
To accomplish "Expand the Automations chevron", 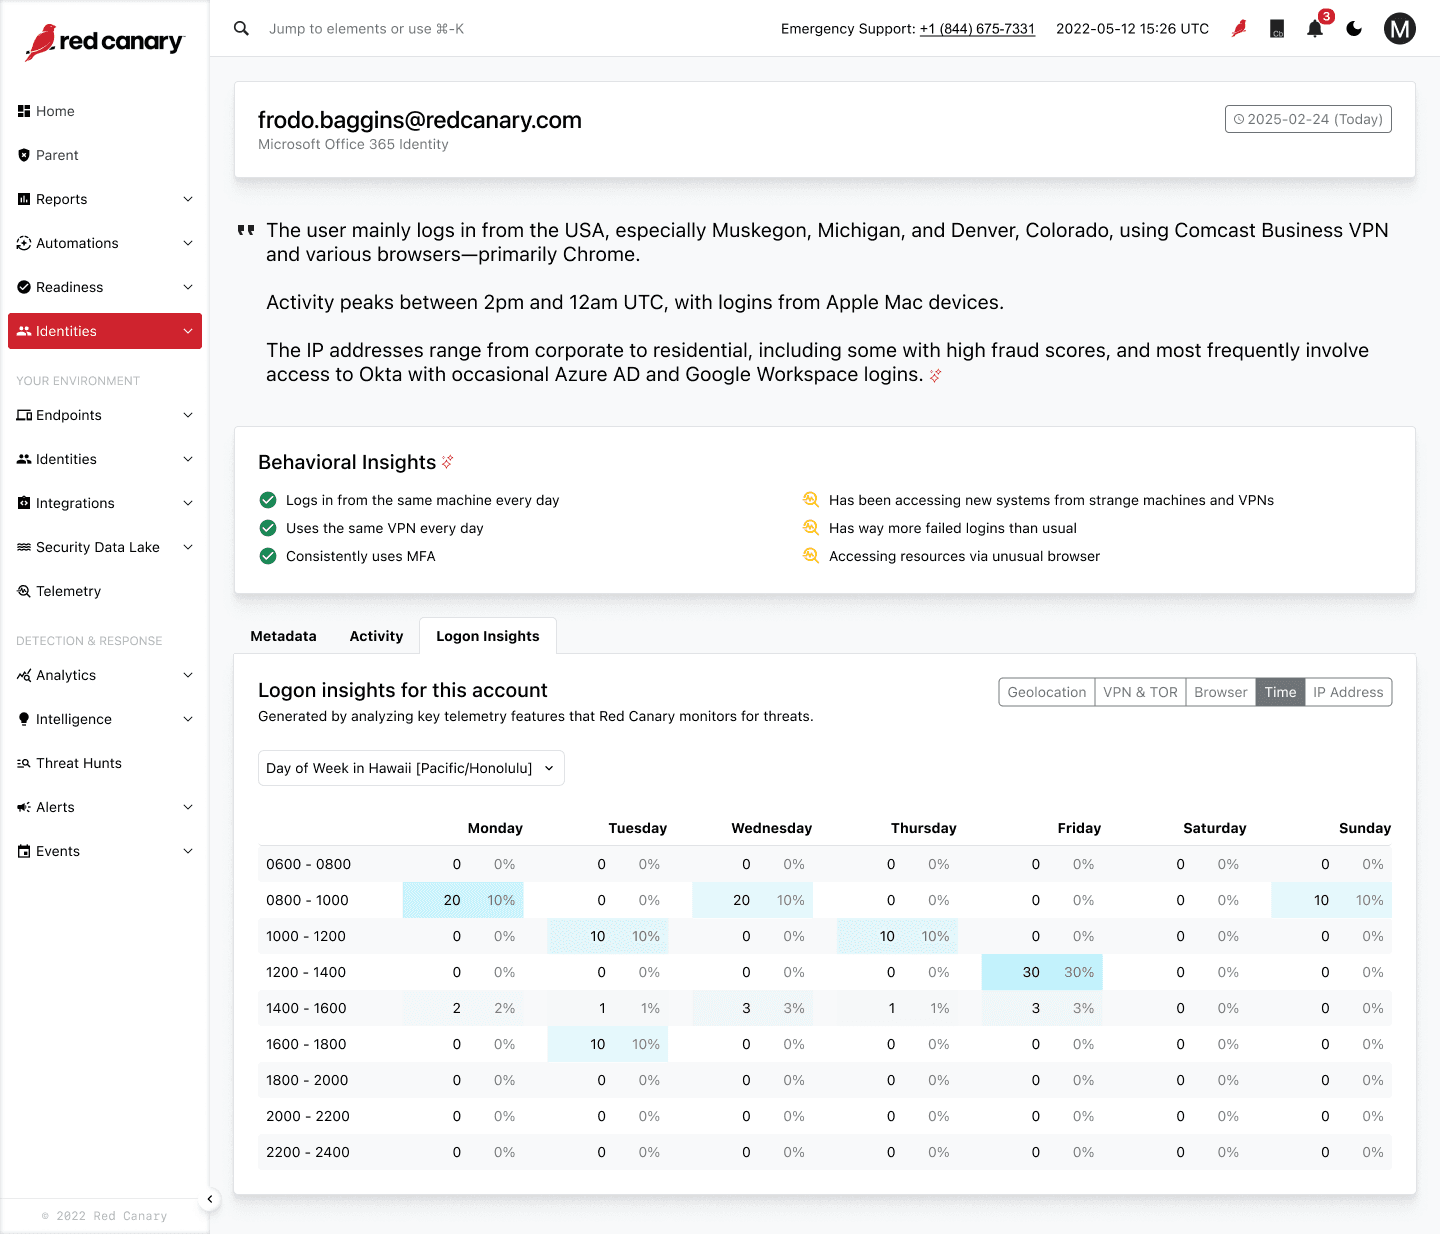I will 188,243.
